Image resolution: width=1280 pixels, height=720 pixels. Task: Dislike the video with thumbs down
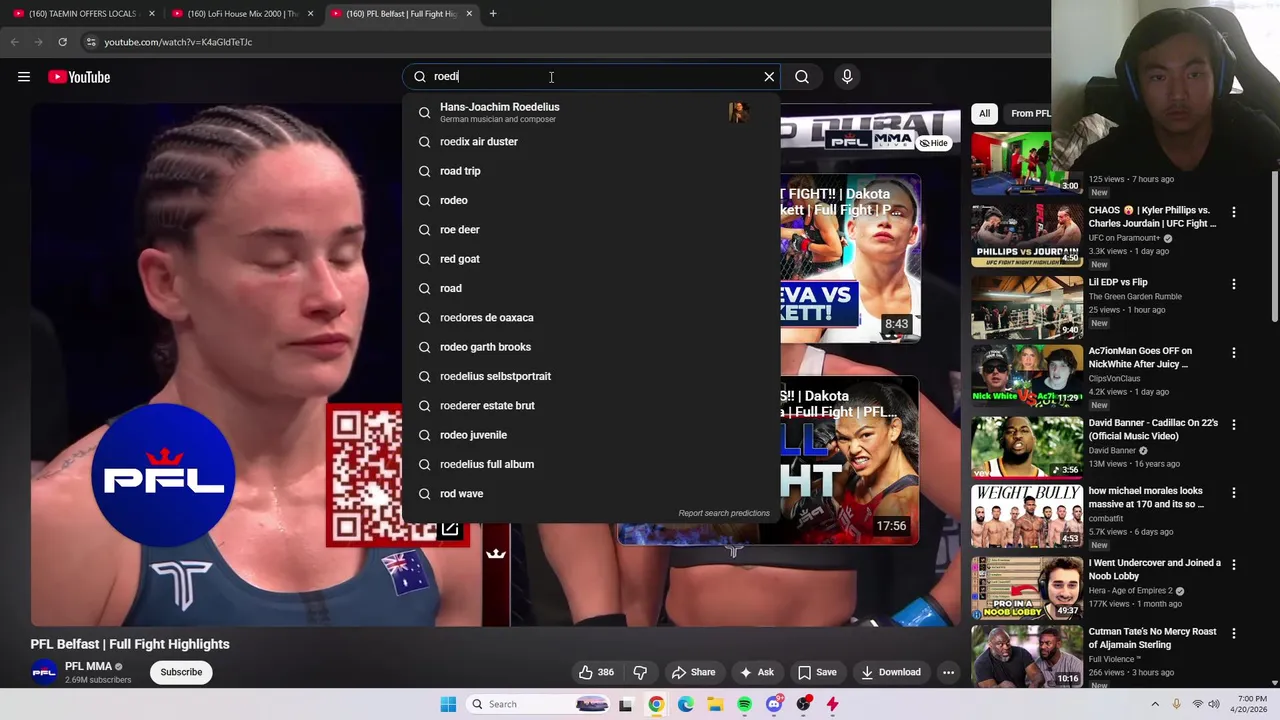tap(640, 672)
